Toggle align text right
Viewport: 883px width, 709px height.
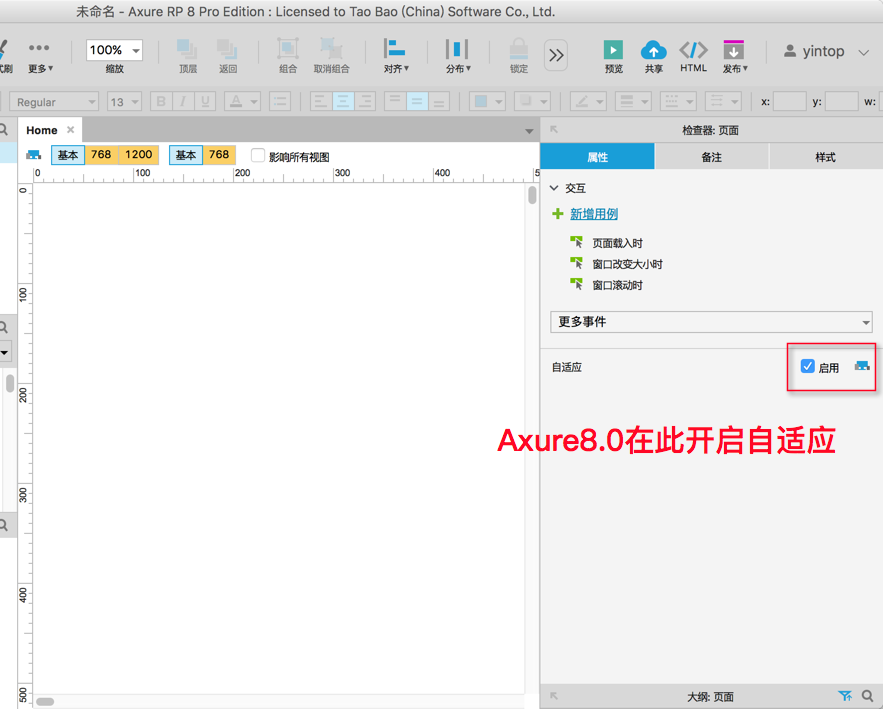point(365,102)
